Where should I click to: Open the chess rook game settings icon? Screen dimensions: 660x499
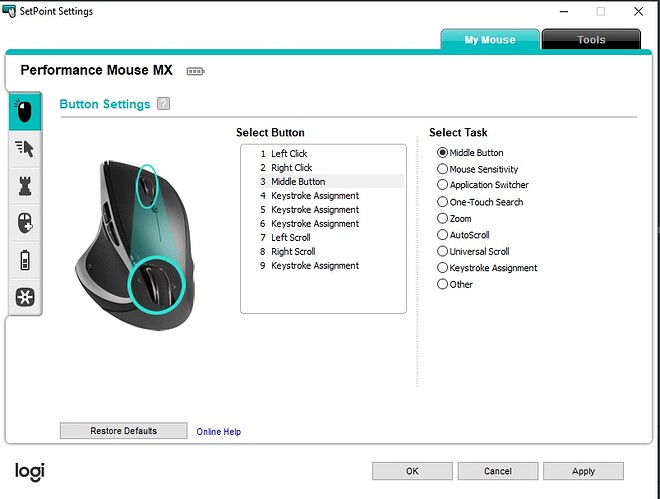(24, 186)
